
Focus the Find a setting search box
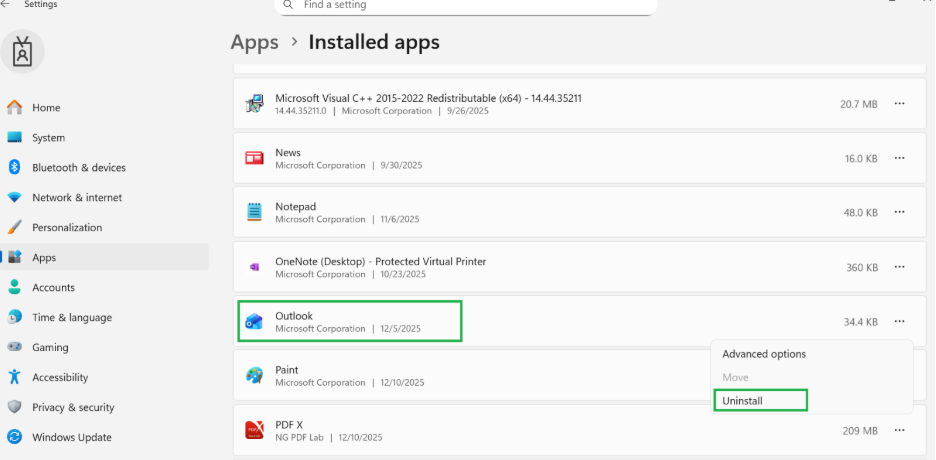(466, 5)
